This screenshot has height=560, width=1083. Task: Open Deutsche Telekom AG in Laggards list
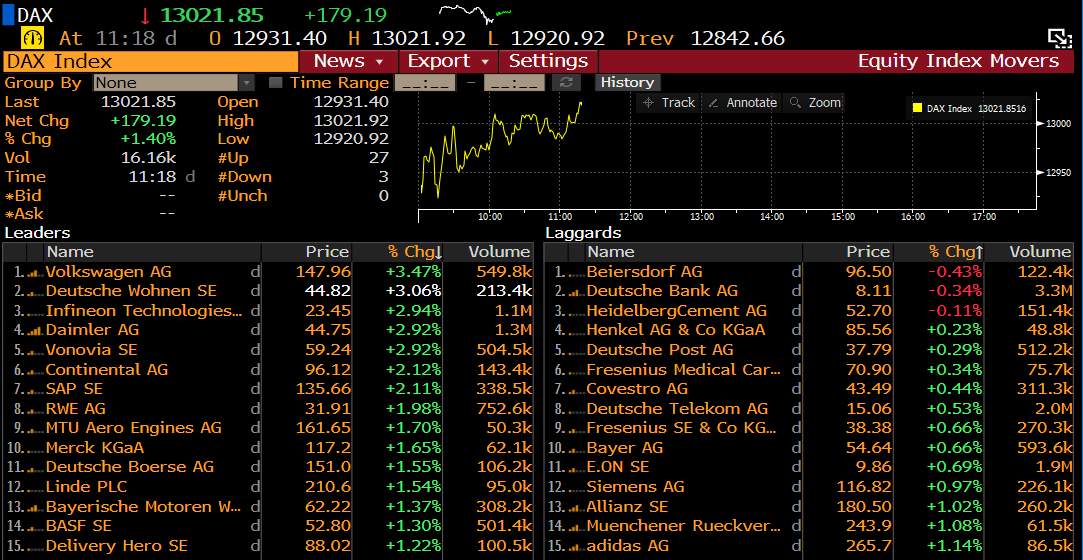point(677,409)
